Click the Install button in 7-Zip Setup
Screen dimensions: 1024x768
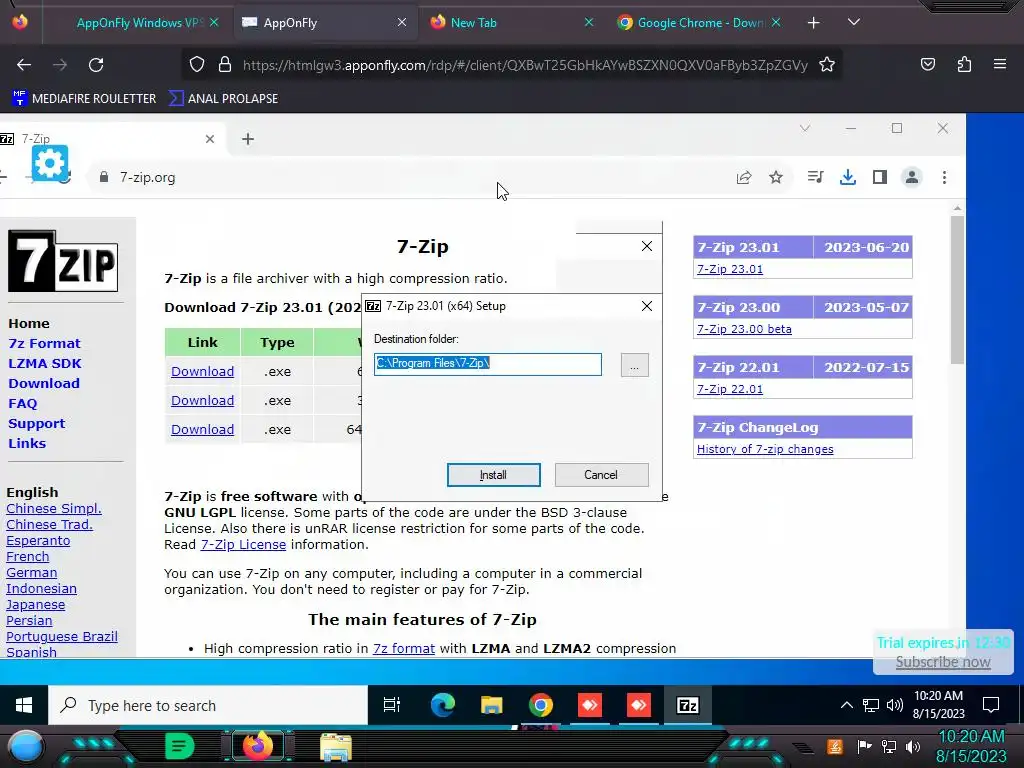[x=494, y=475]
